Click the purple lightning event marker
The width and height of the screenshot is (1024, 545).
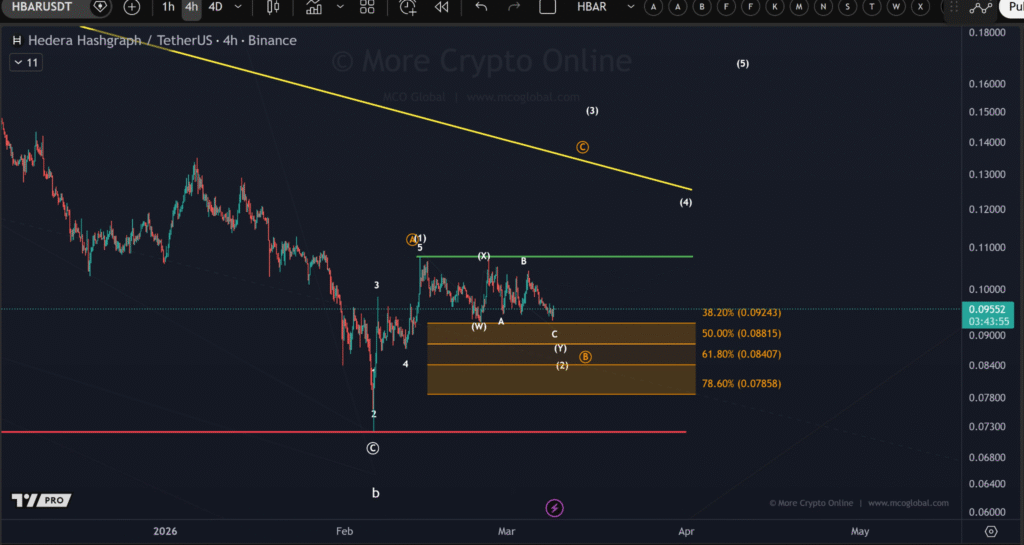[554, 508]
